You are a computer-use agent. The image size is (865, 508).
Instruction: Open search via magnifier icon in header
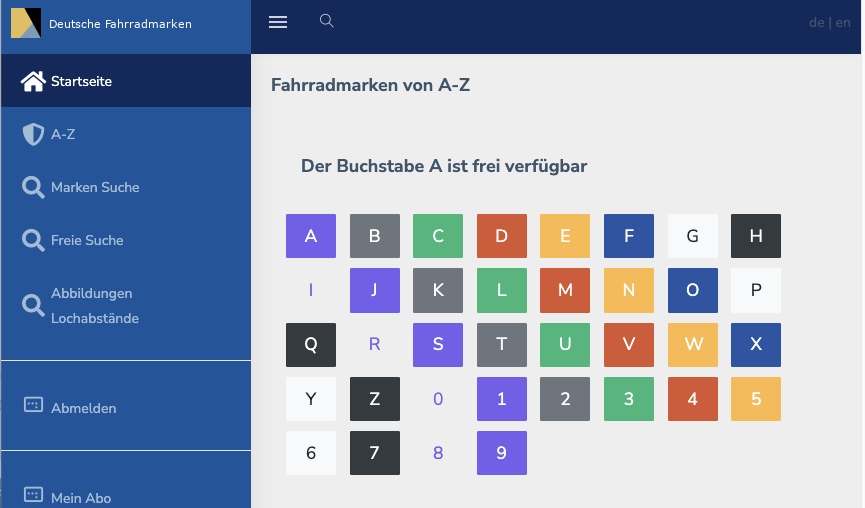326,21
